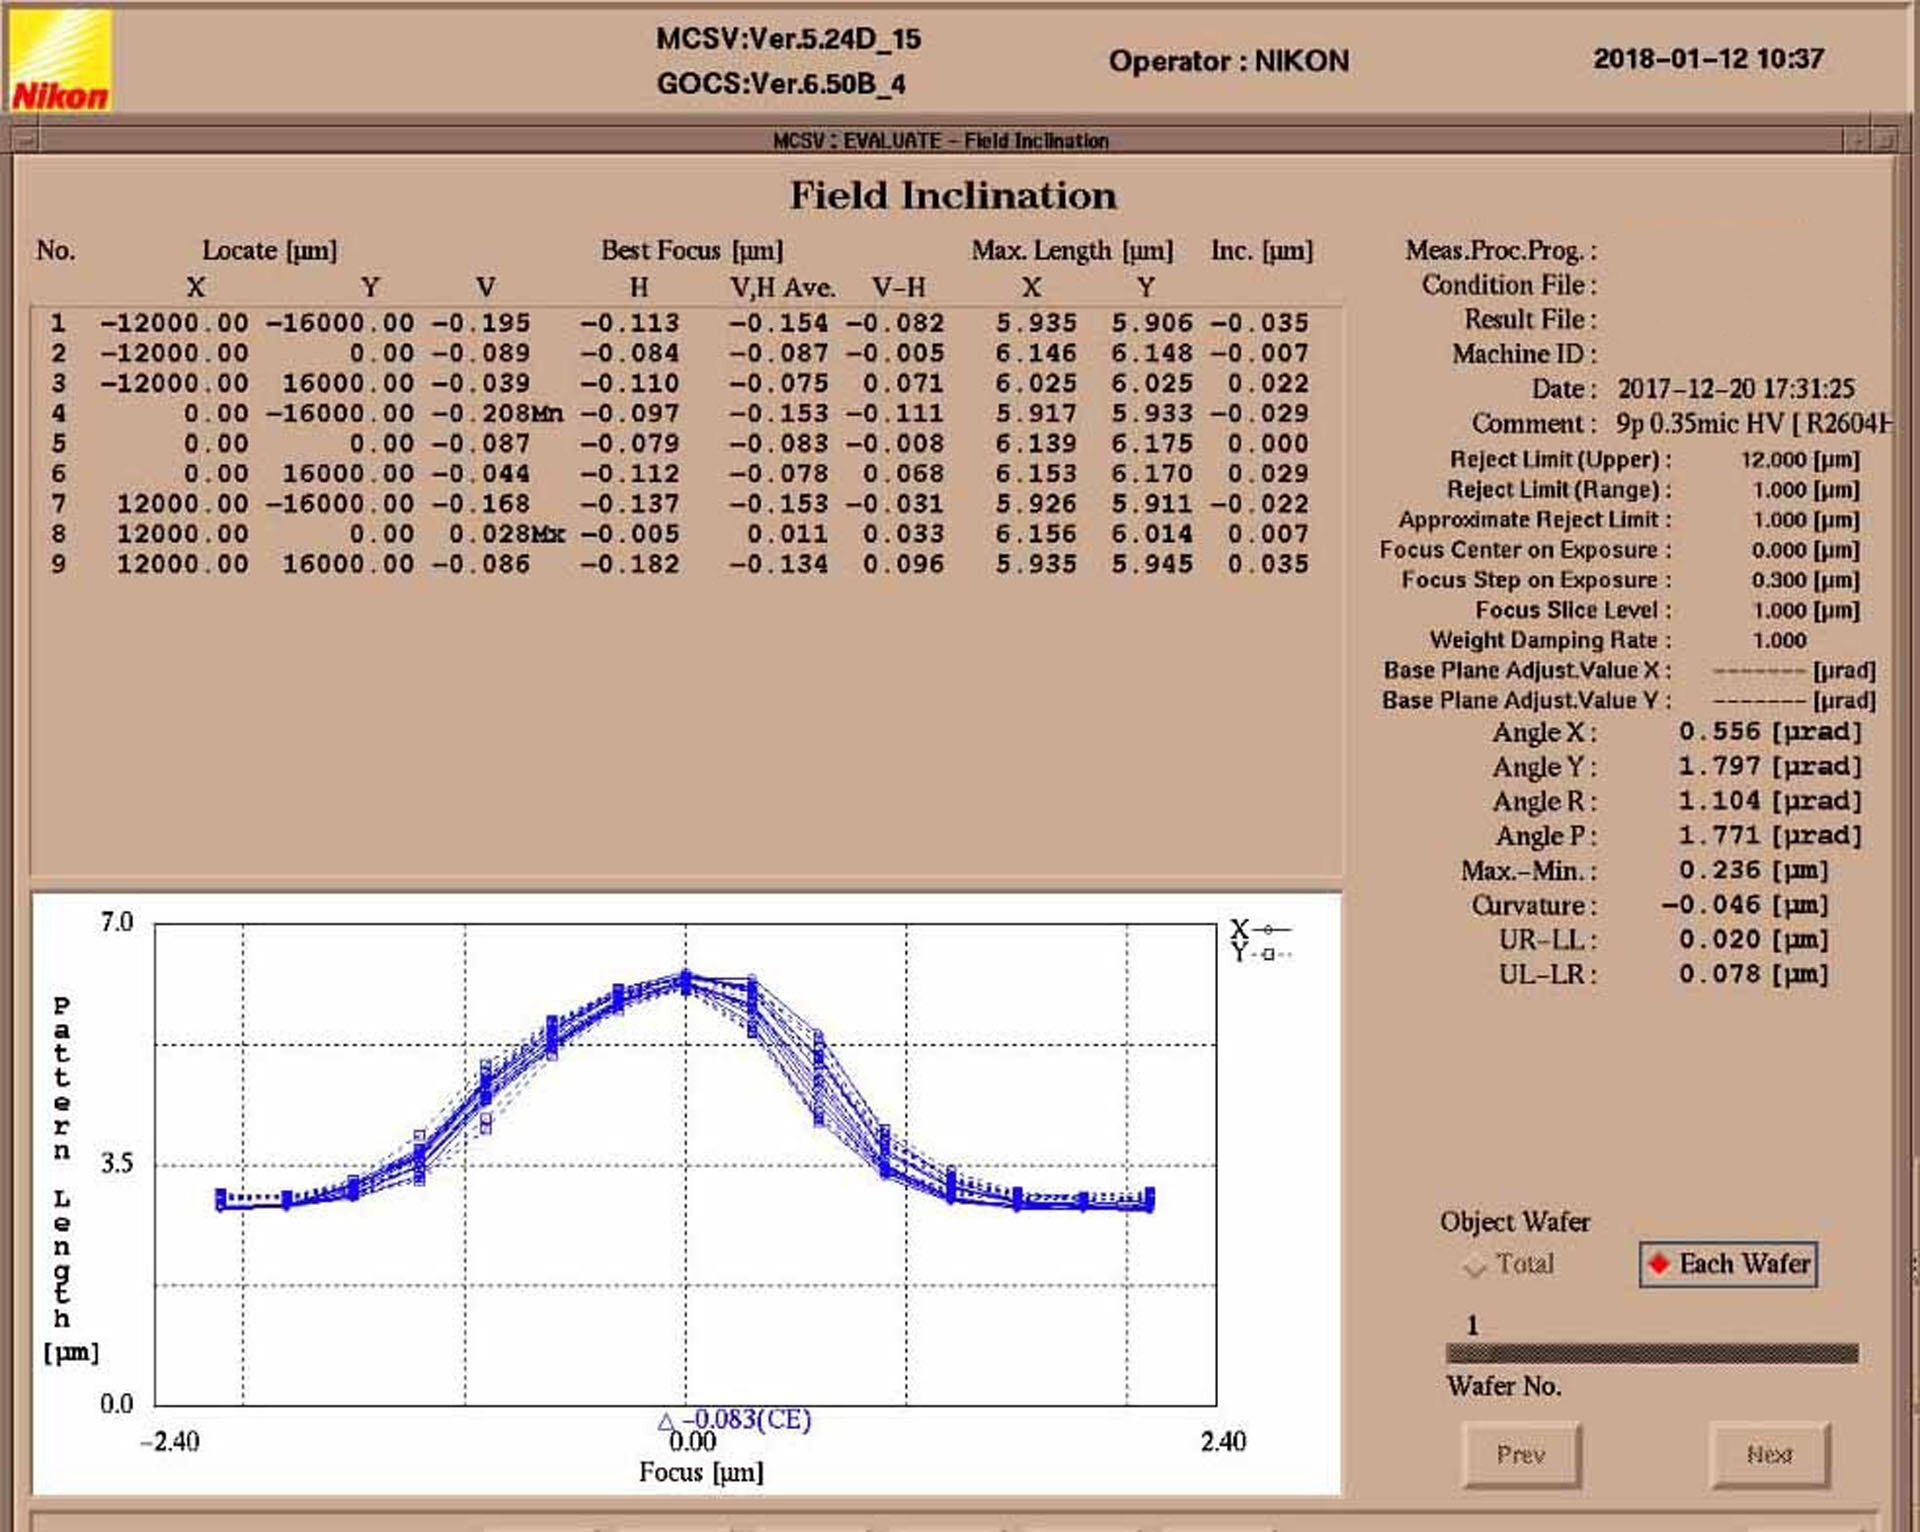Click the Angle P value 1.771

[1719, 835]
